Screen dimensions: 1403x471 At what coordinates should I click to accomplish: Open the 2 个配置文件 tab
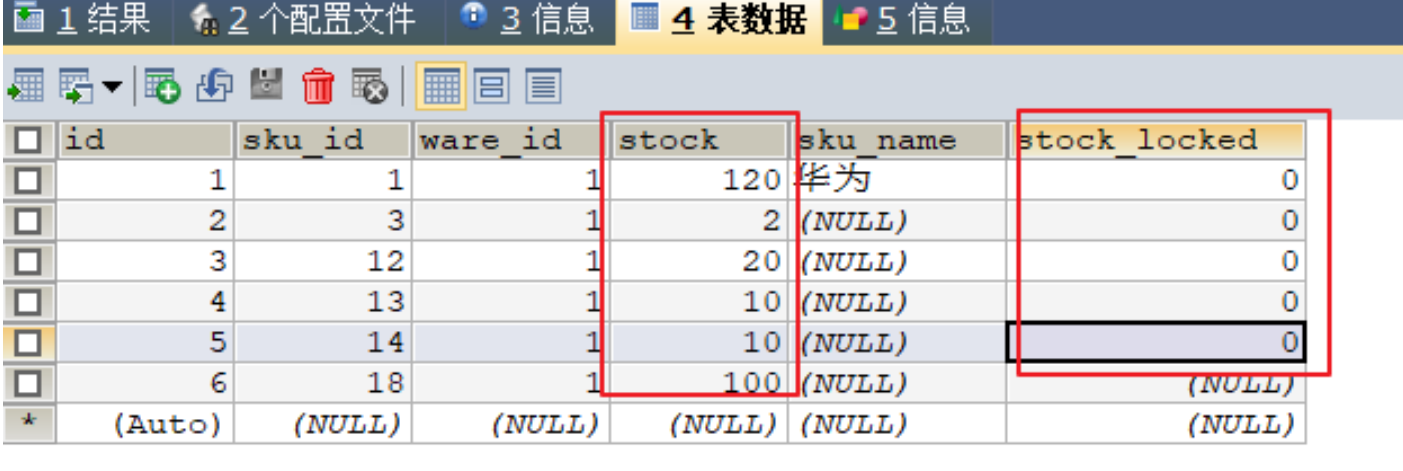pos(305,21)
